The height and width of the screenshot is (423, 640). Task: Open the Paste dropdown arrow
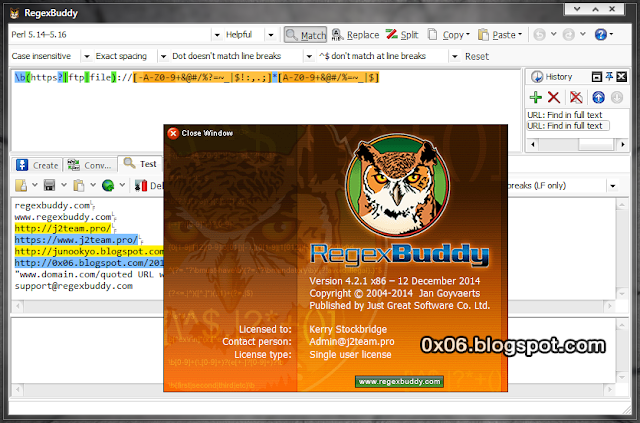520,34
